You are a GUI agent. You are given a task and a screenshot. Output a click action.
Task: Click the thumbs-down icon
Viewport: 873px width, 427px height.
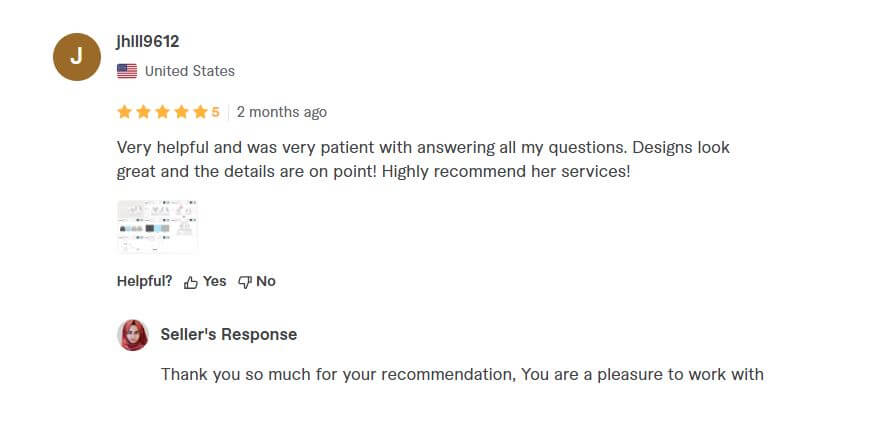pos(245,282)
